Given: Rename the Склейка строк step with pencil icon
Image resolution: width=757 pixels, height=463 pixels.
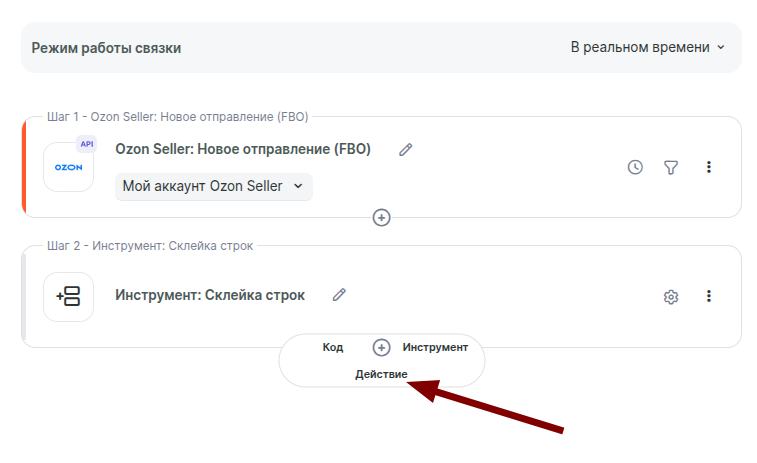Looking at the screenshot, I should (339, 295).
